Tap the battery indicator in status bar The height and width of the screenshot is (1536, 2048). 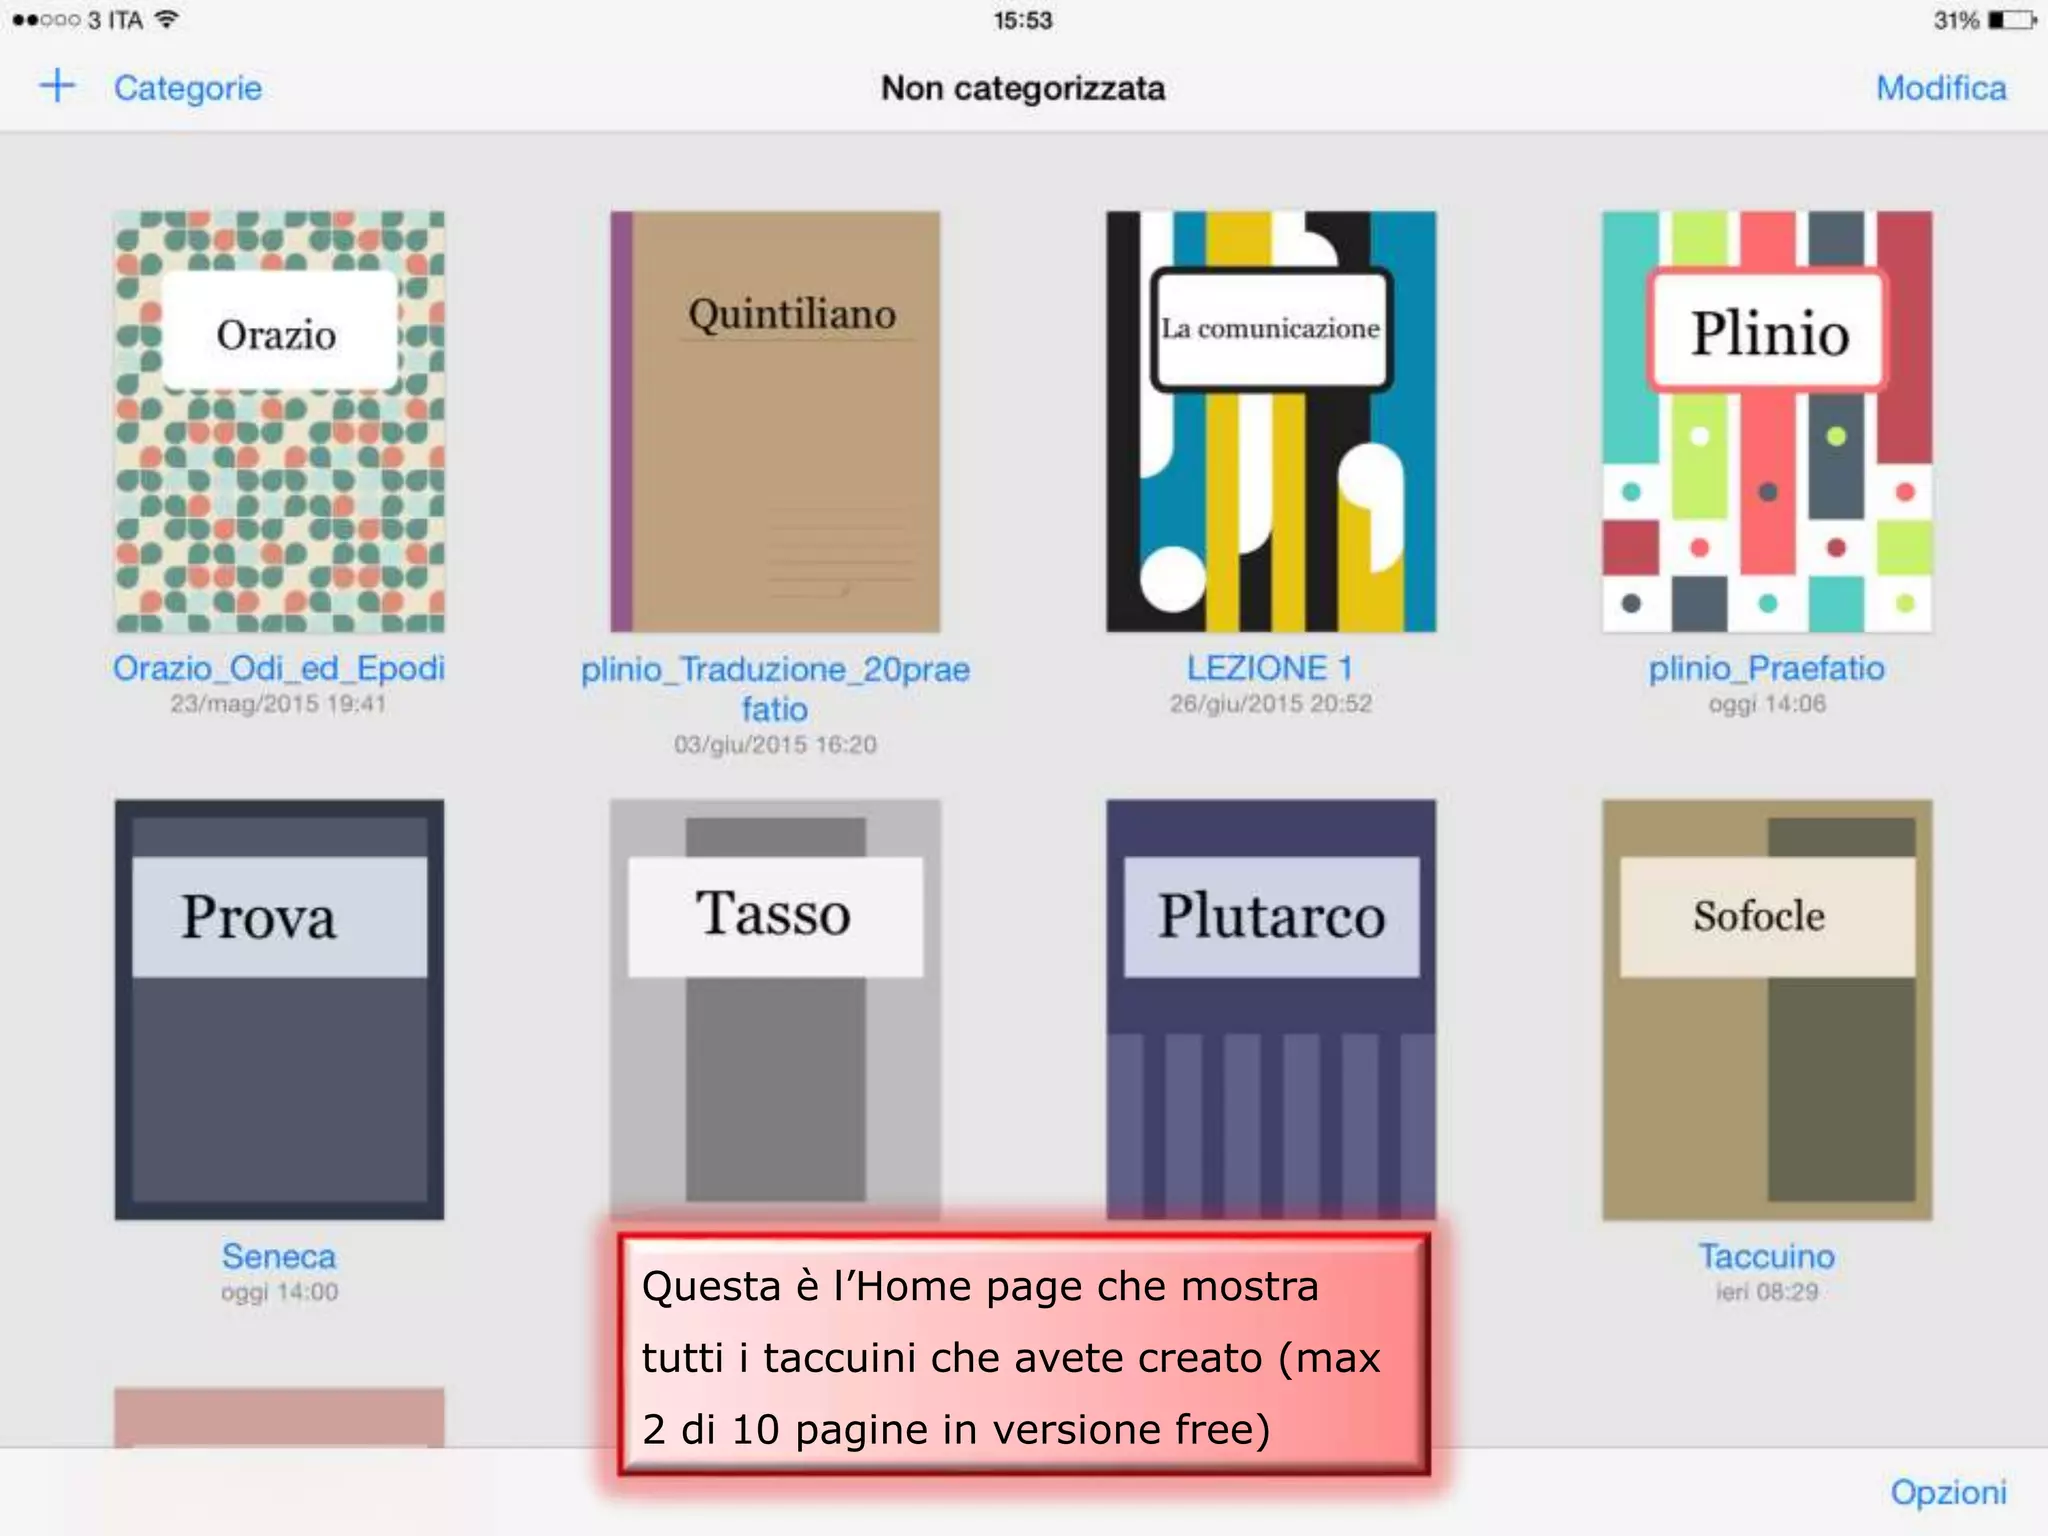point(2011,20)
